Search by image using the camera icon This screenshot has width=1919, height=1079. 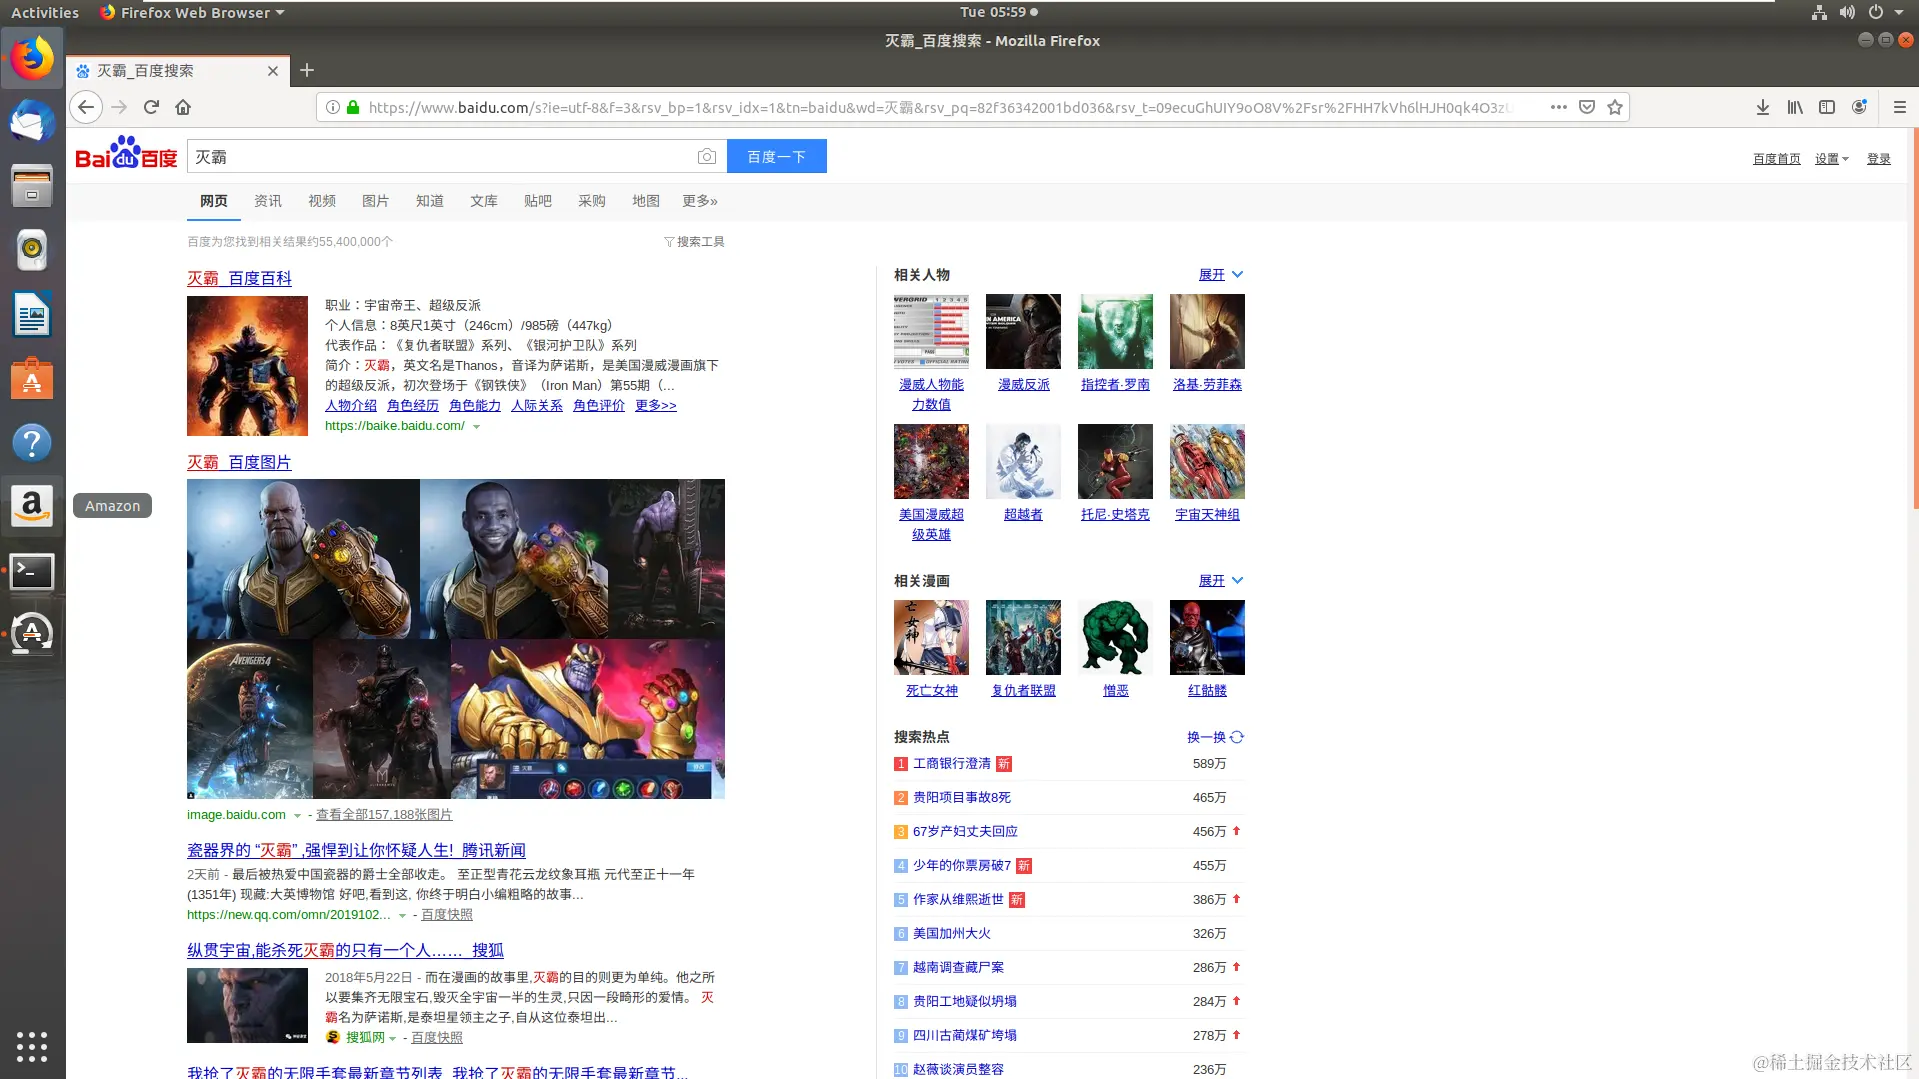pos(707,156)
